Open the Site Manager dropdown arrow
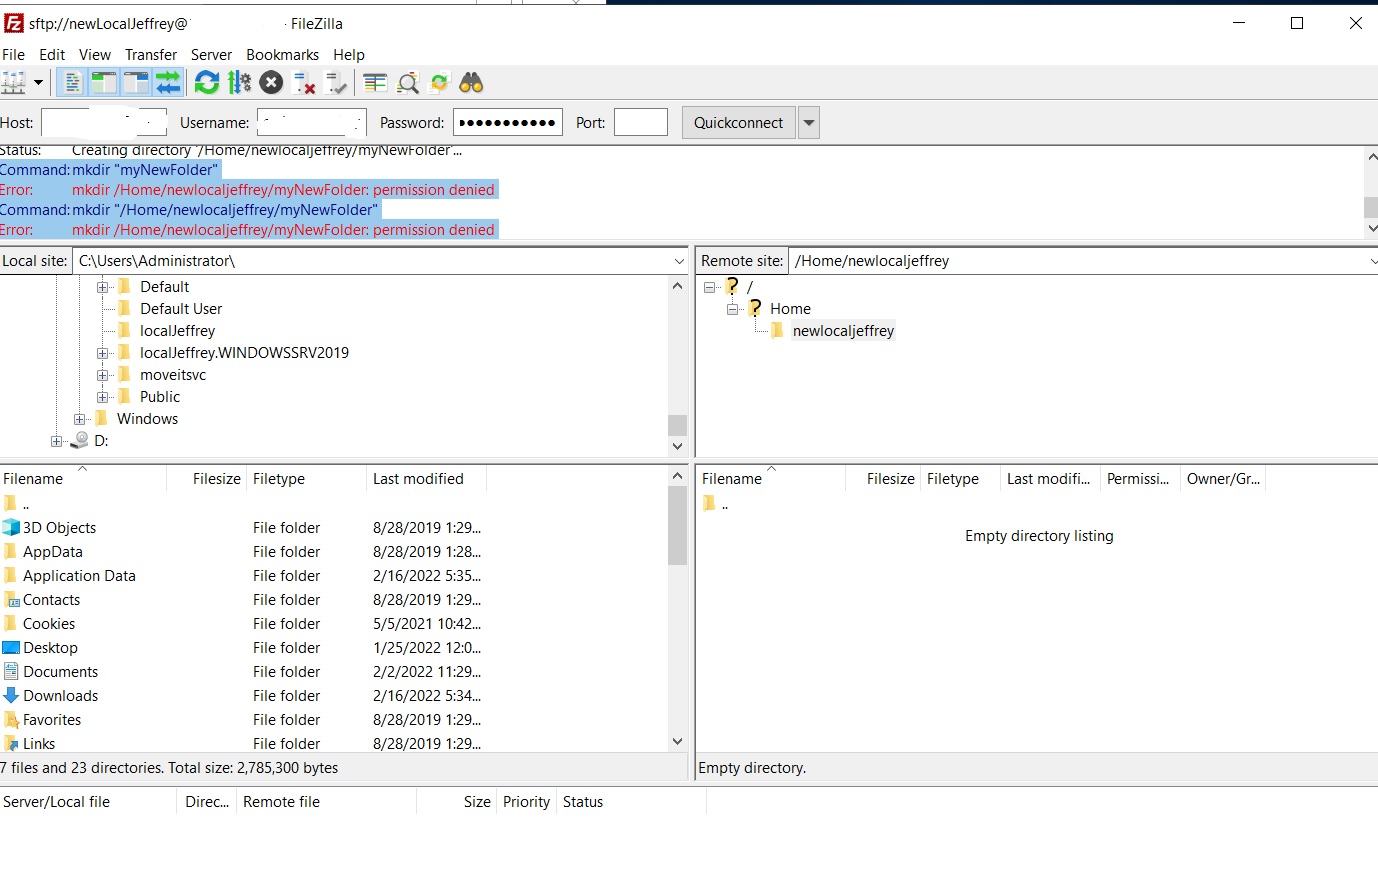 38,82
